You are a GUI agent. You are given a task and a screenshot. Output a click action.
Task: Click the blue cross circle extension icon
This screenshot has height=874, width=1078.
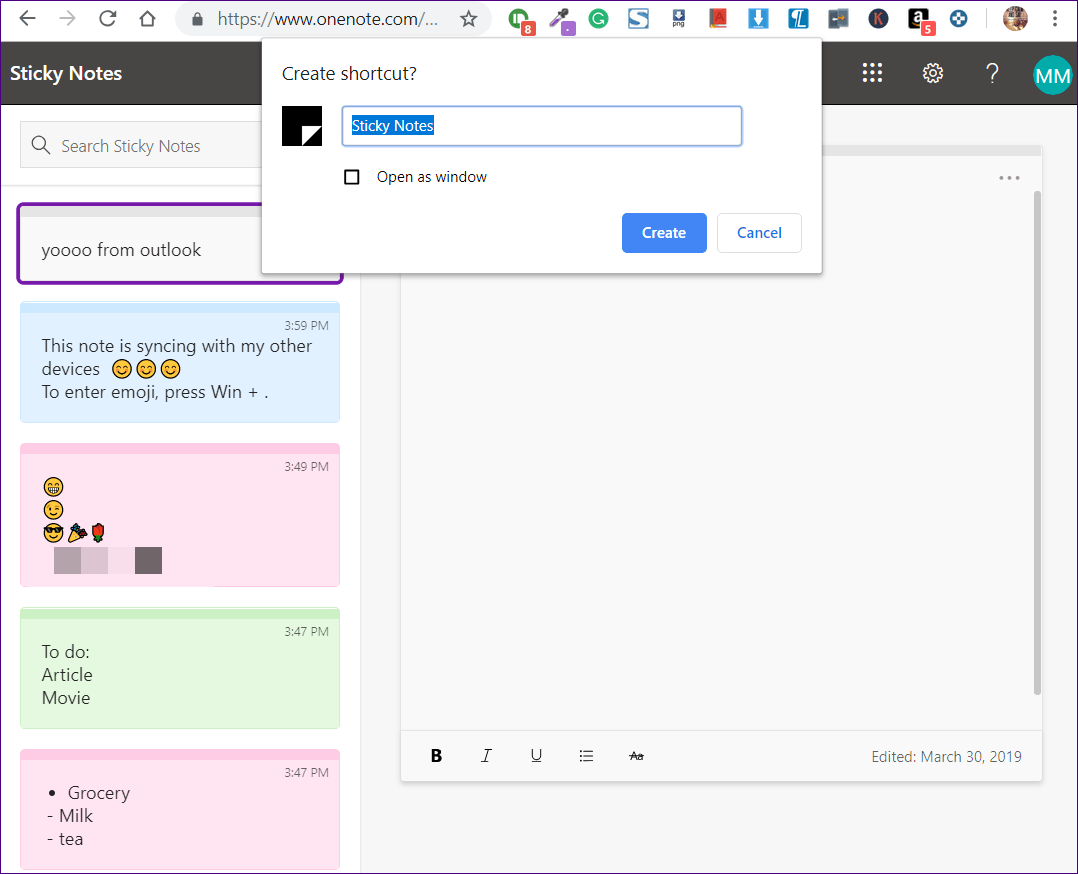pos(958,19)
